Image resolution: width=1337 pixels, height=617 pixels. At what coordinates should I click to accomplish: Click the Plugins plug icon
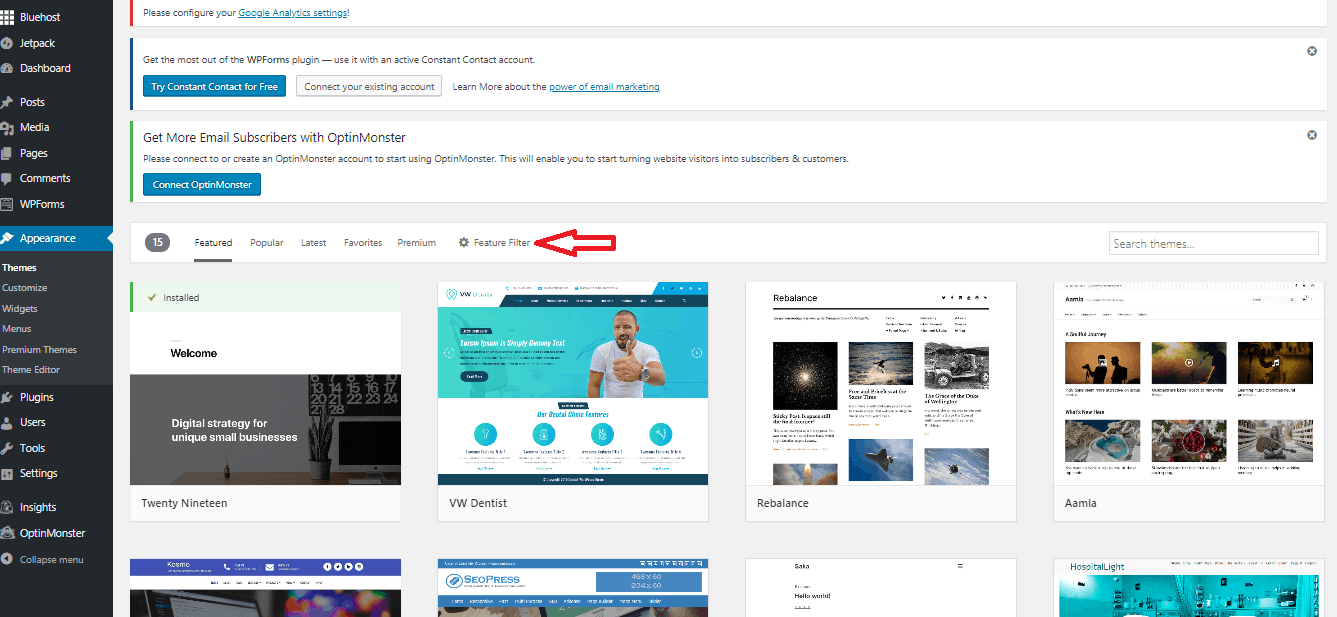pos(8,398)
